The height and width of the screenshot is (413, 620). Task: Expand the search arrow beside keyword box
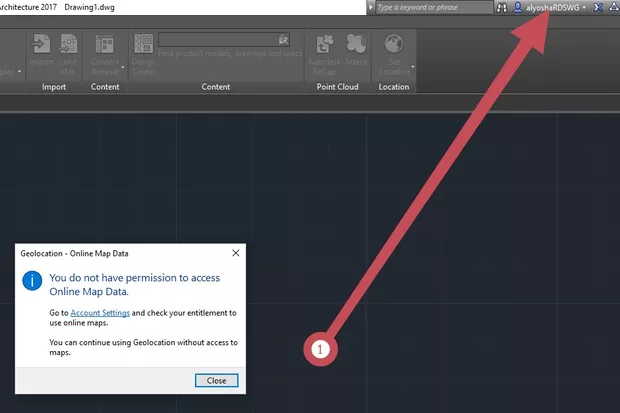[x=370, y=8]
